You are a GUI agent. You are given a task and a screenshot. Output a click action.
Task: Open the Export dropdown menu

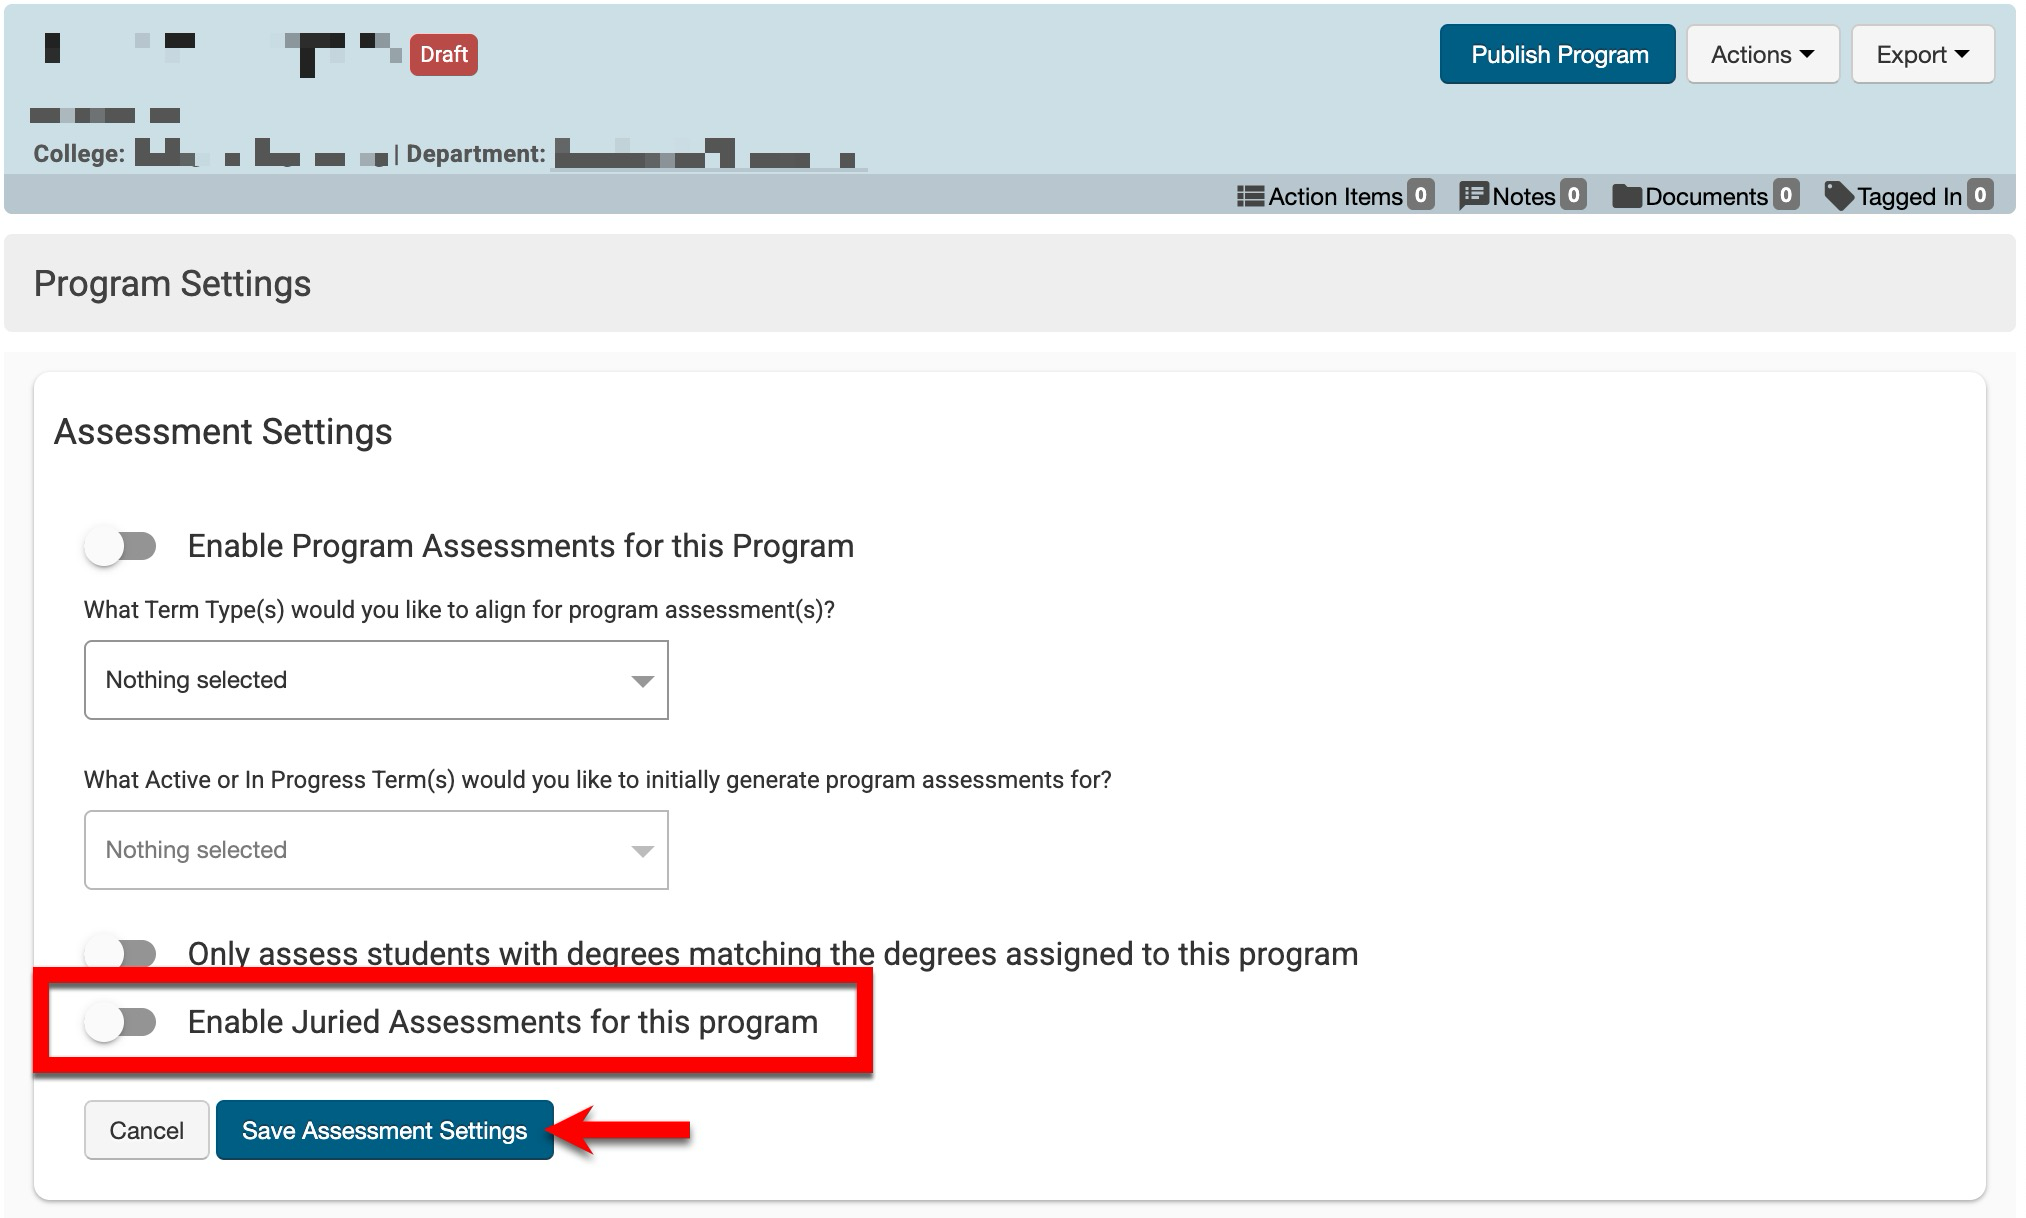click(1922, 54)
